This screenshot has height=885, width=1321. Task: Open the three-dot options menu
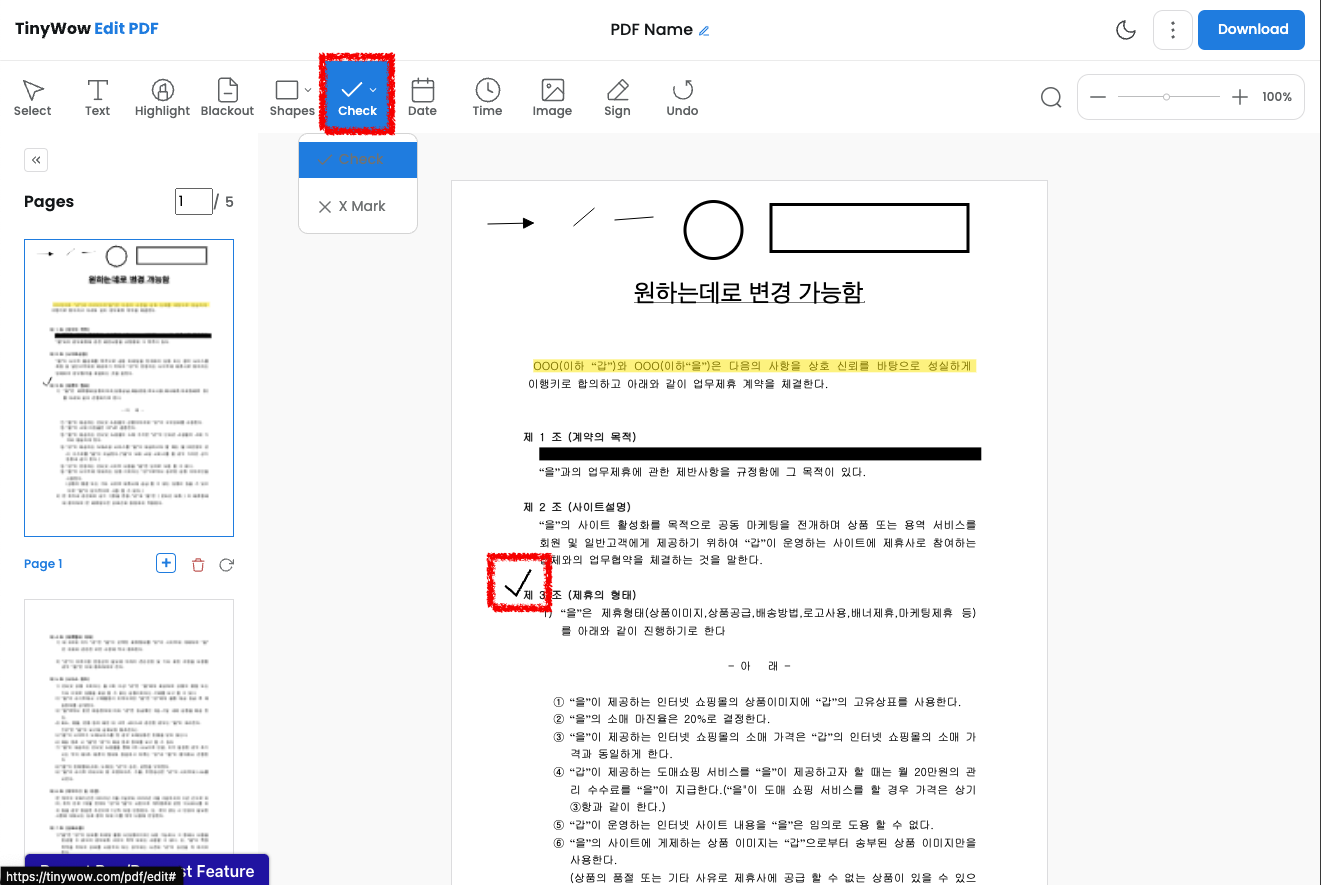(1172, 29)
